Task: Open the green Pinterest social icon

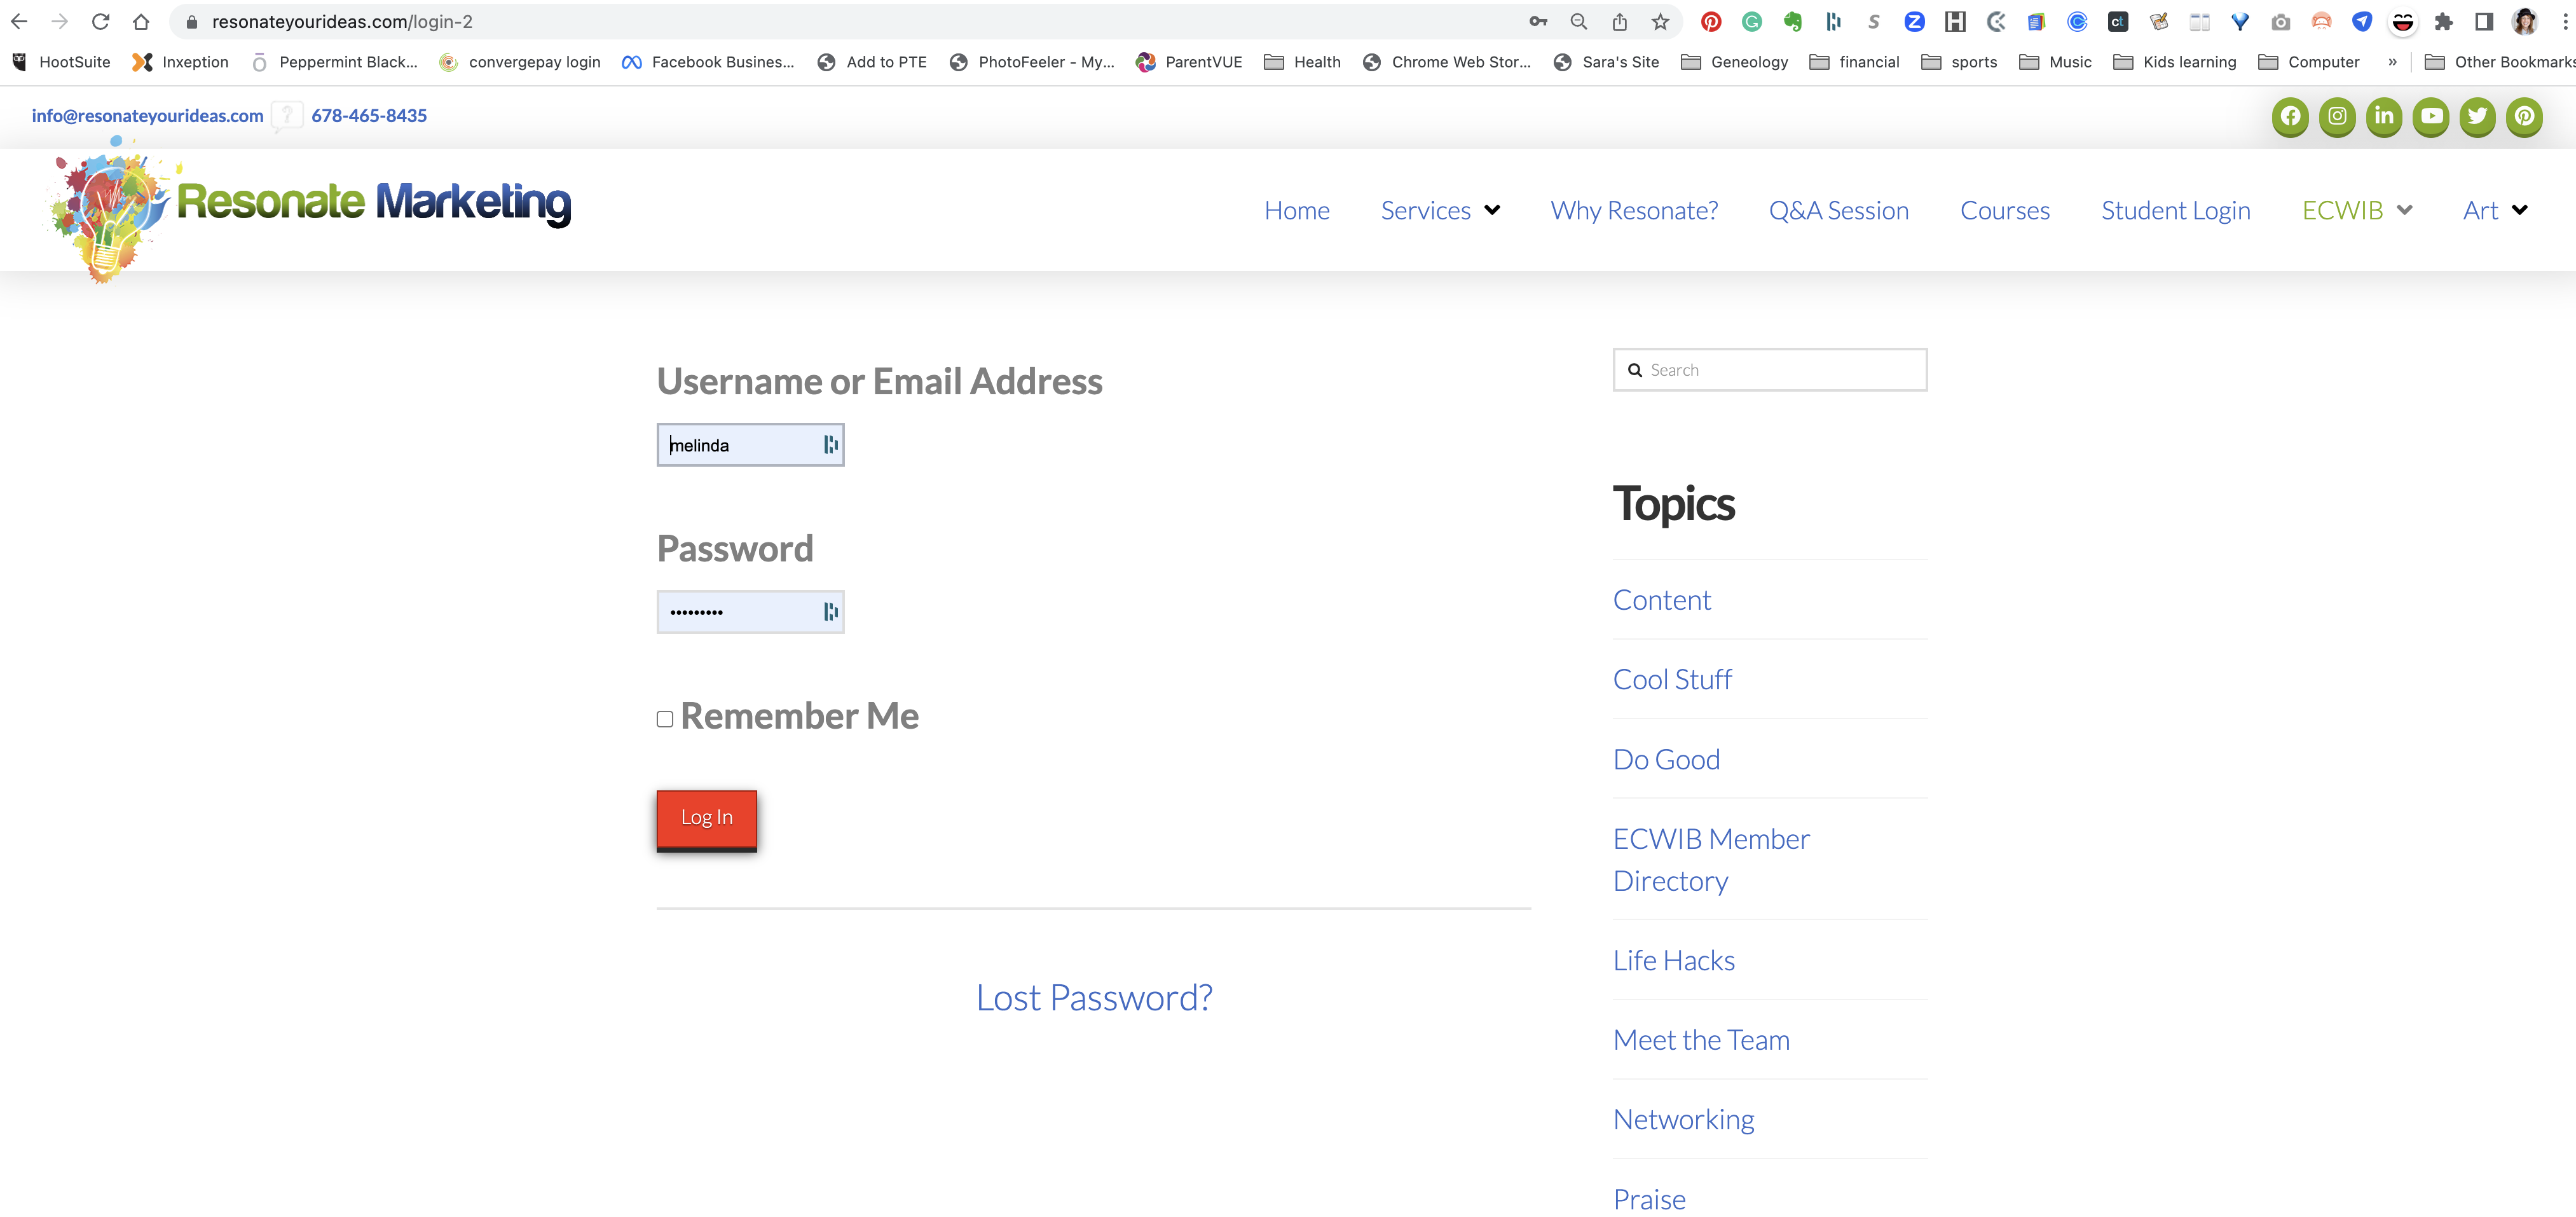Action: coord(2524,116)
